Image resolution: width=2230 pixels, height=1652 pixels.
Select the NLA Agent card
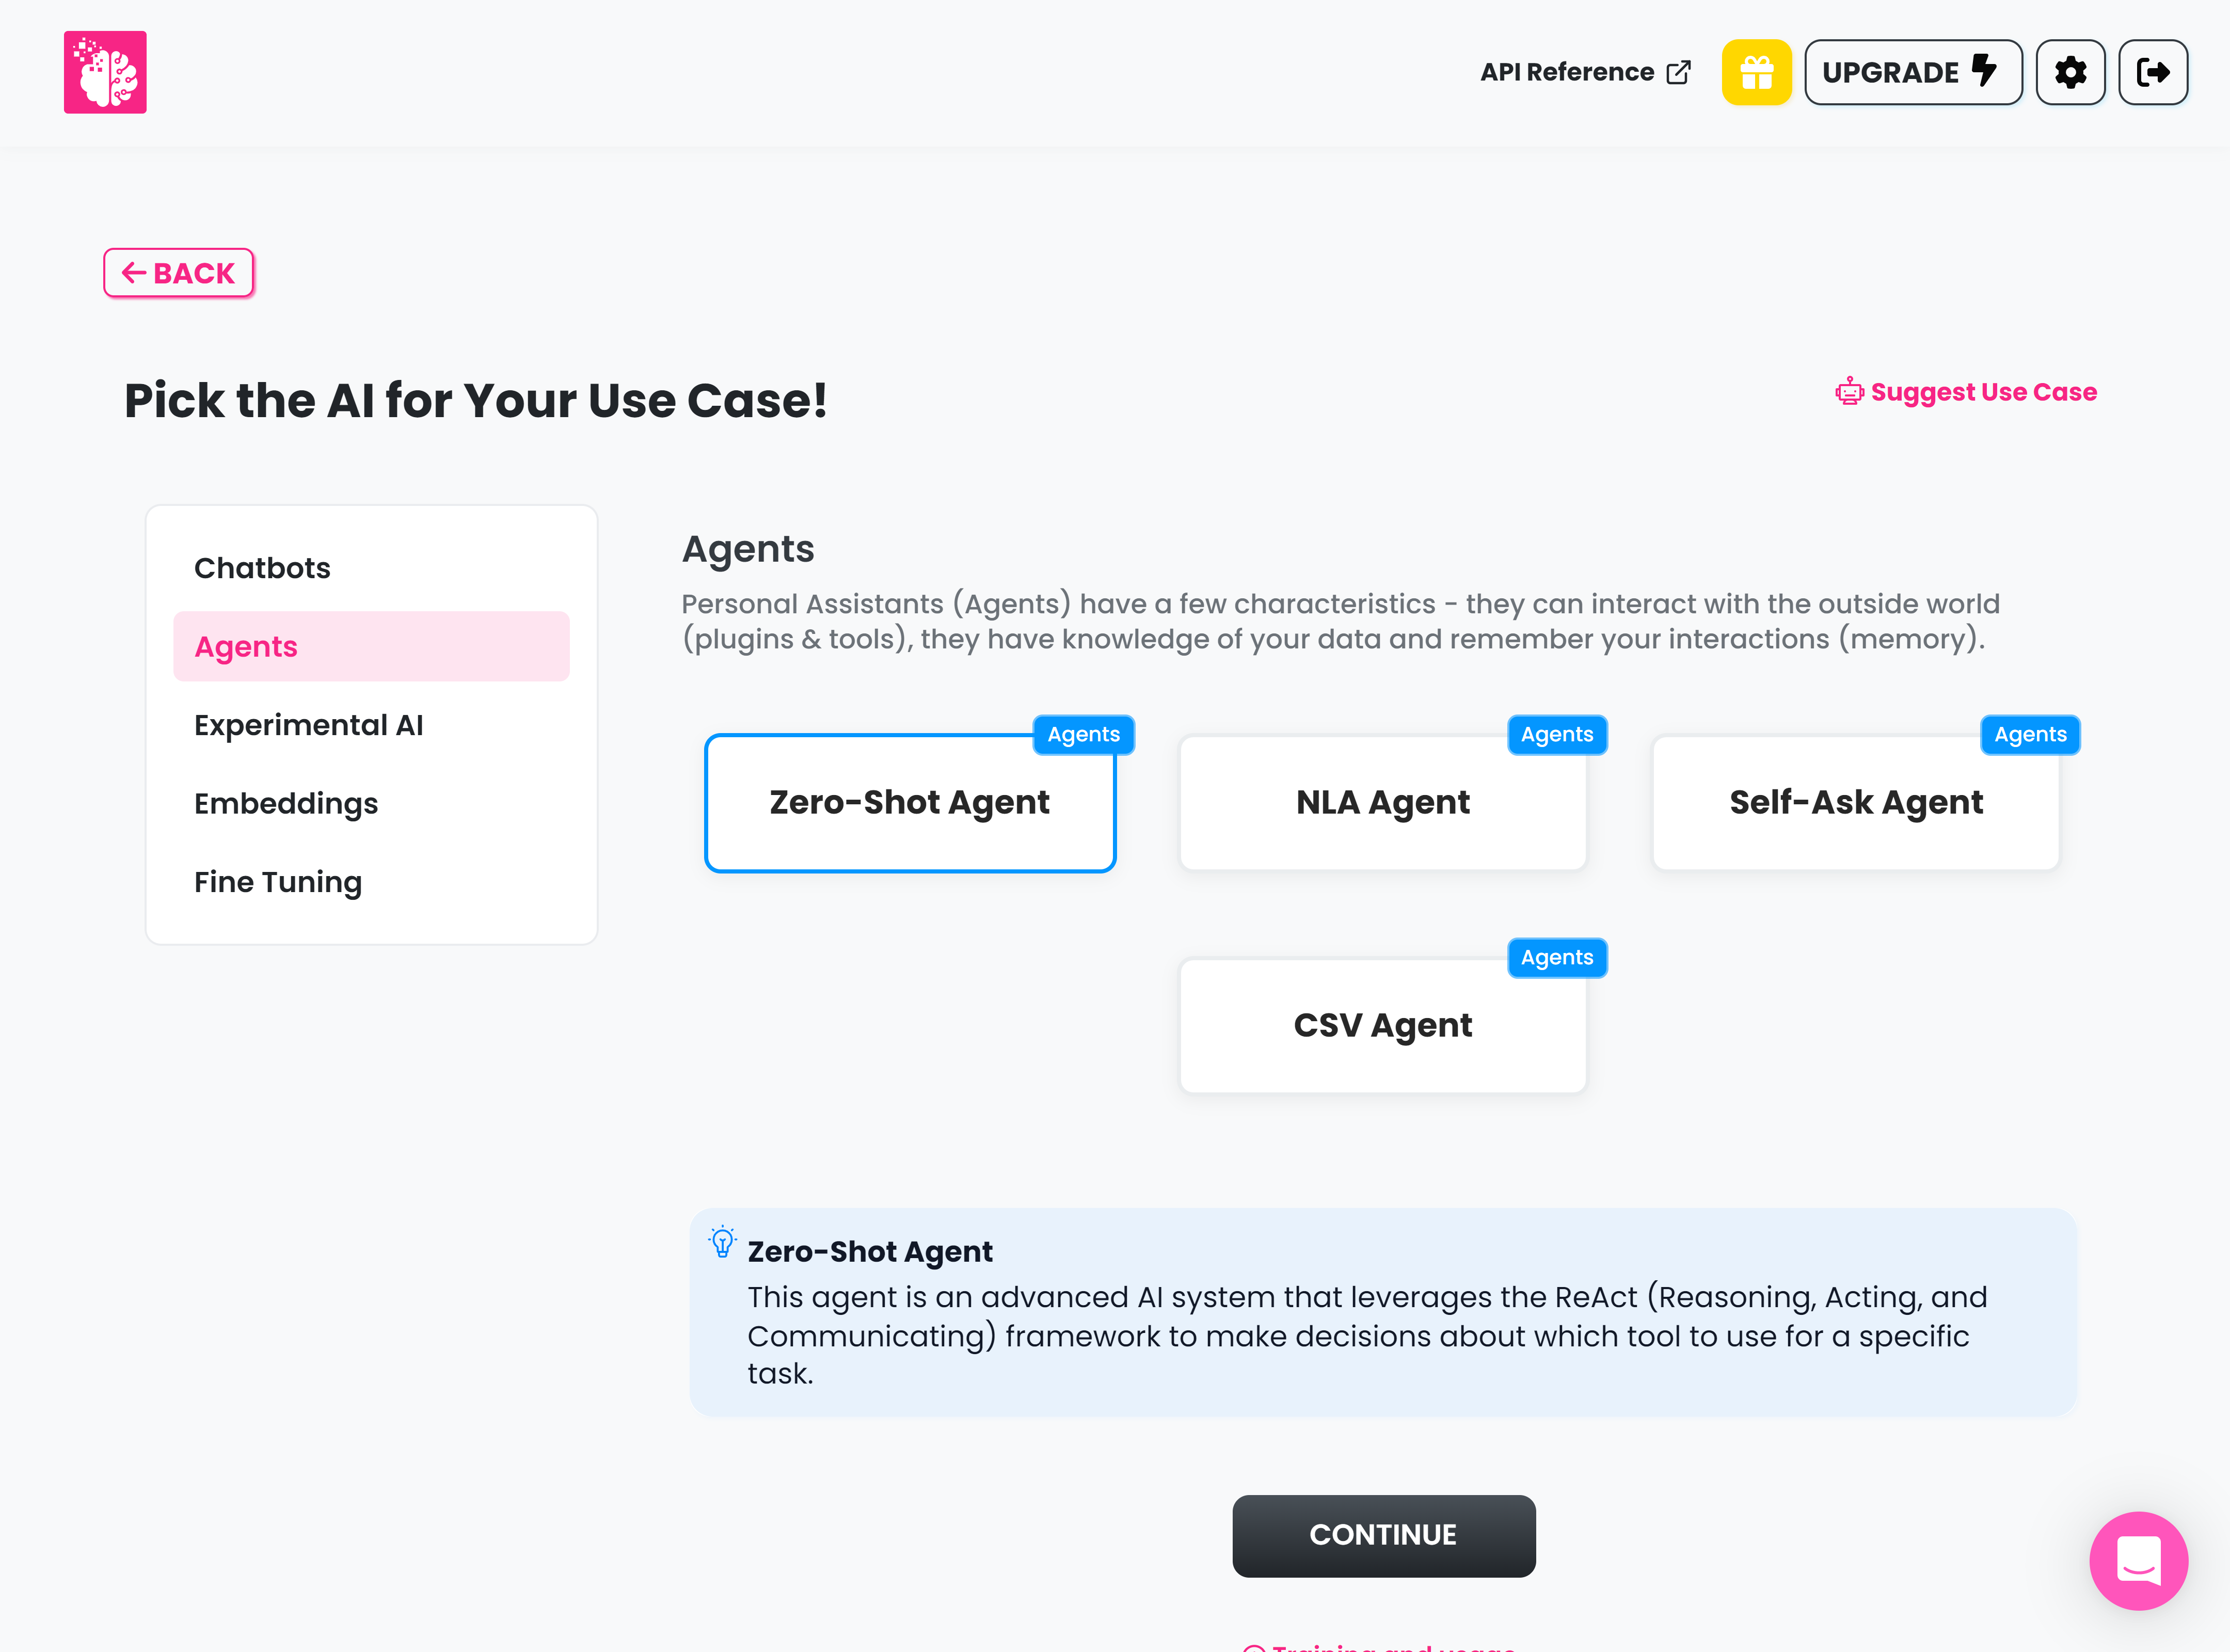tap(1383, 802)
